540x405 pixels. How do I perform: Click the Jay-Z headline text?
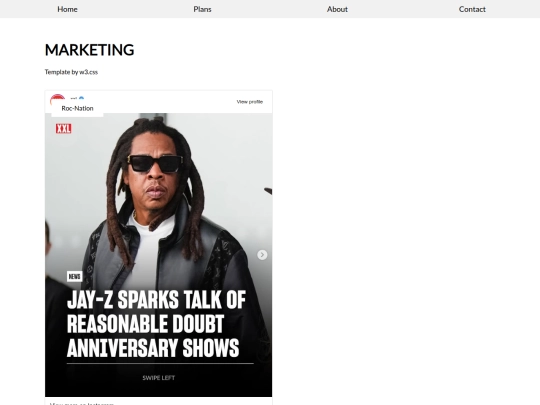[x=156, y=324]
